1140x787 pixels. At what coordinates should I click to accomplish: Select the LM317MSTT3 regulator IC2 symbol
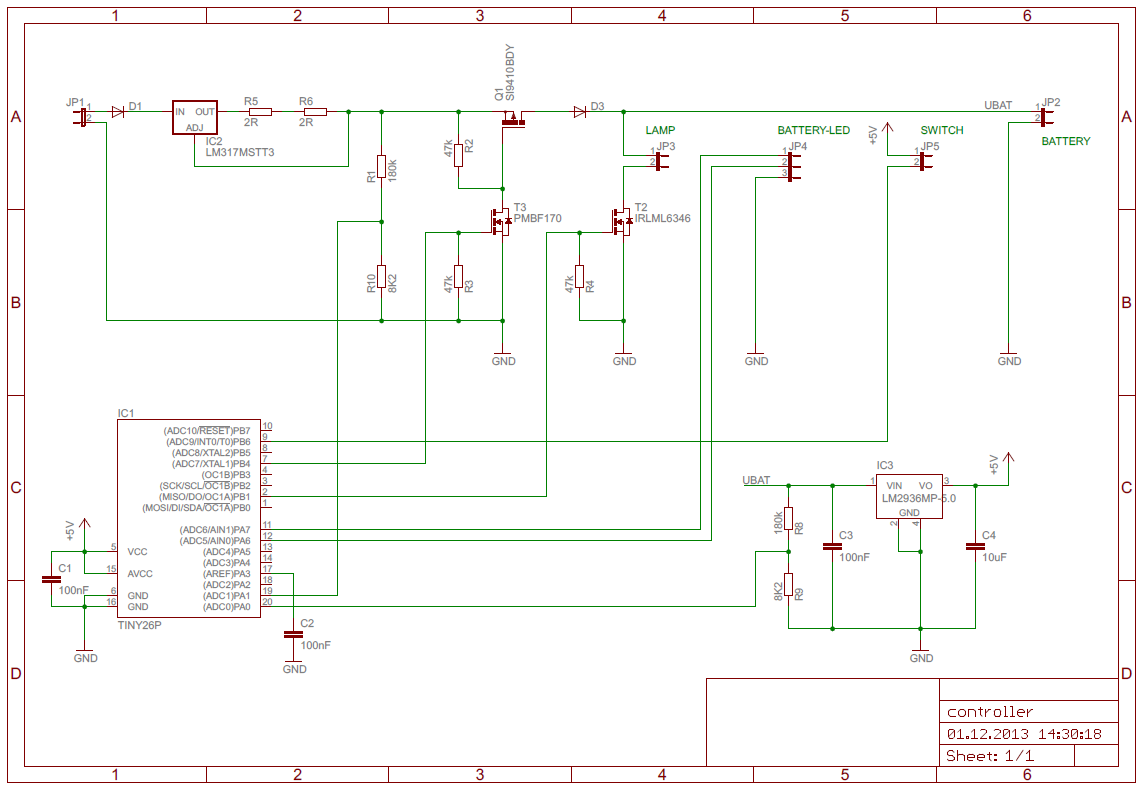[x=195, y=118]
